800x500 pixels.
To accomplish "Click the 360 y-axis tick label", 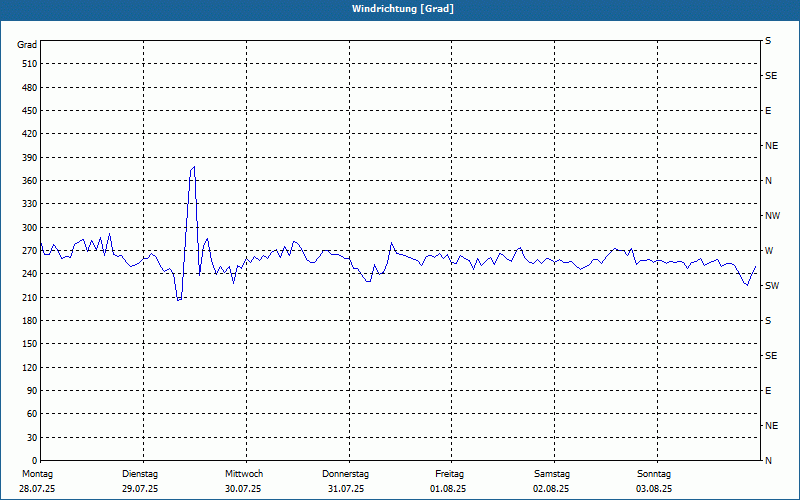I will pyautogui.click(x=28, y=181).
